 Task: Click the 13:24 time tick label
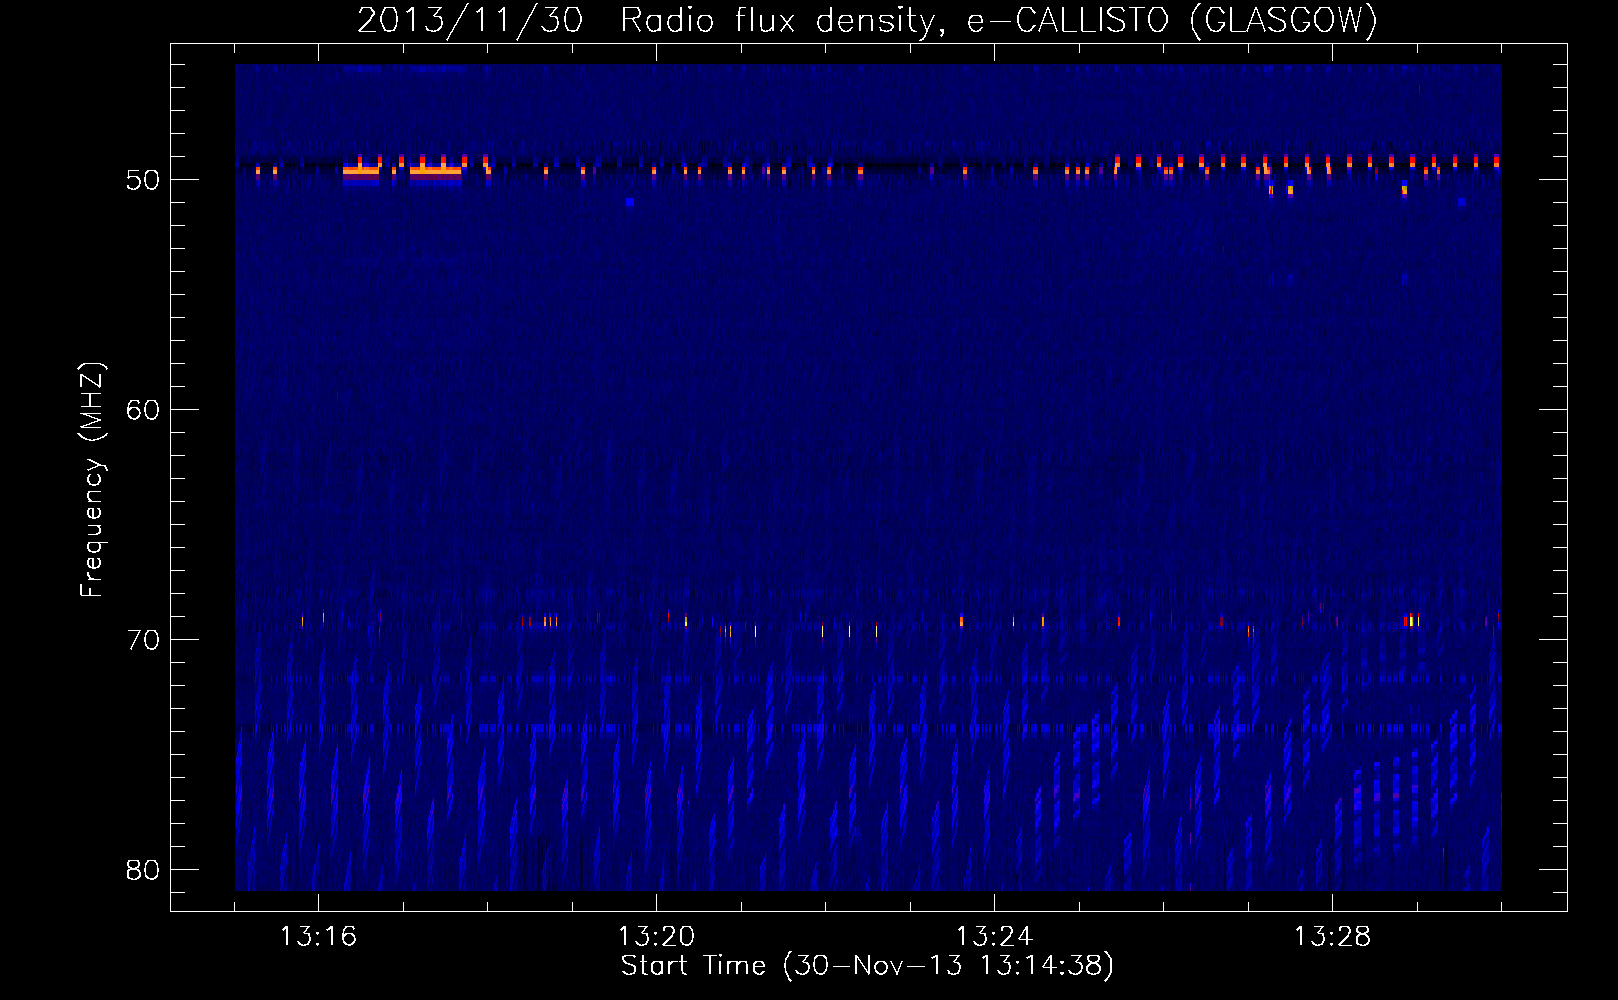(994, 937)
